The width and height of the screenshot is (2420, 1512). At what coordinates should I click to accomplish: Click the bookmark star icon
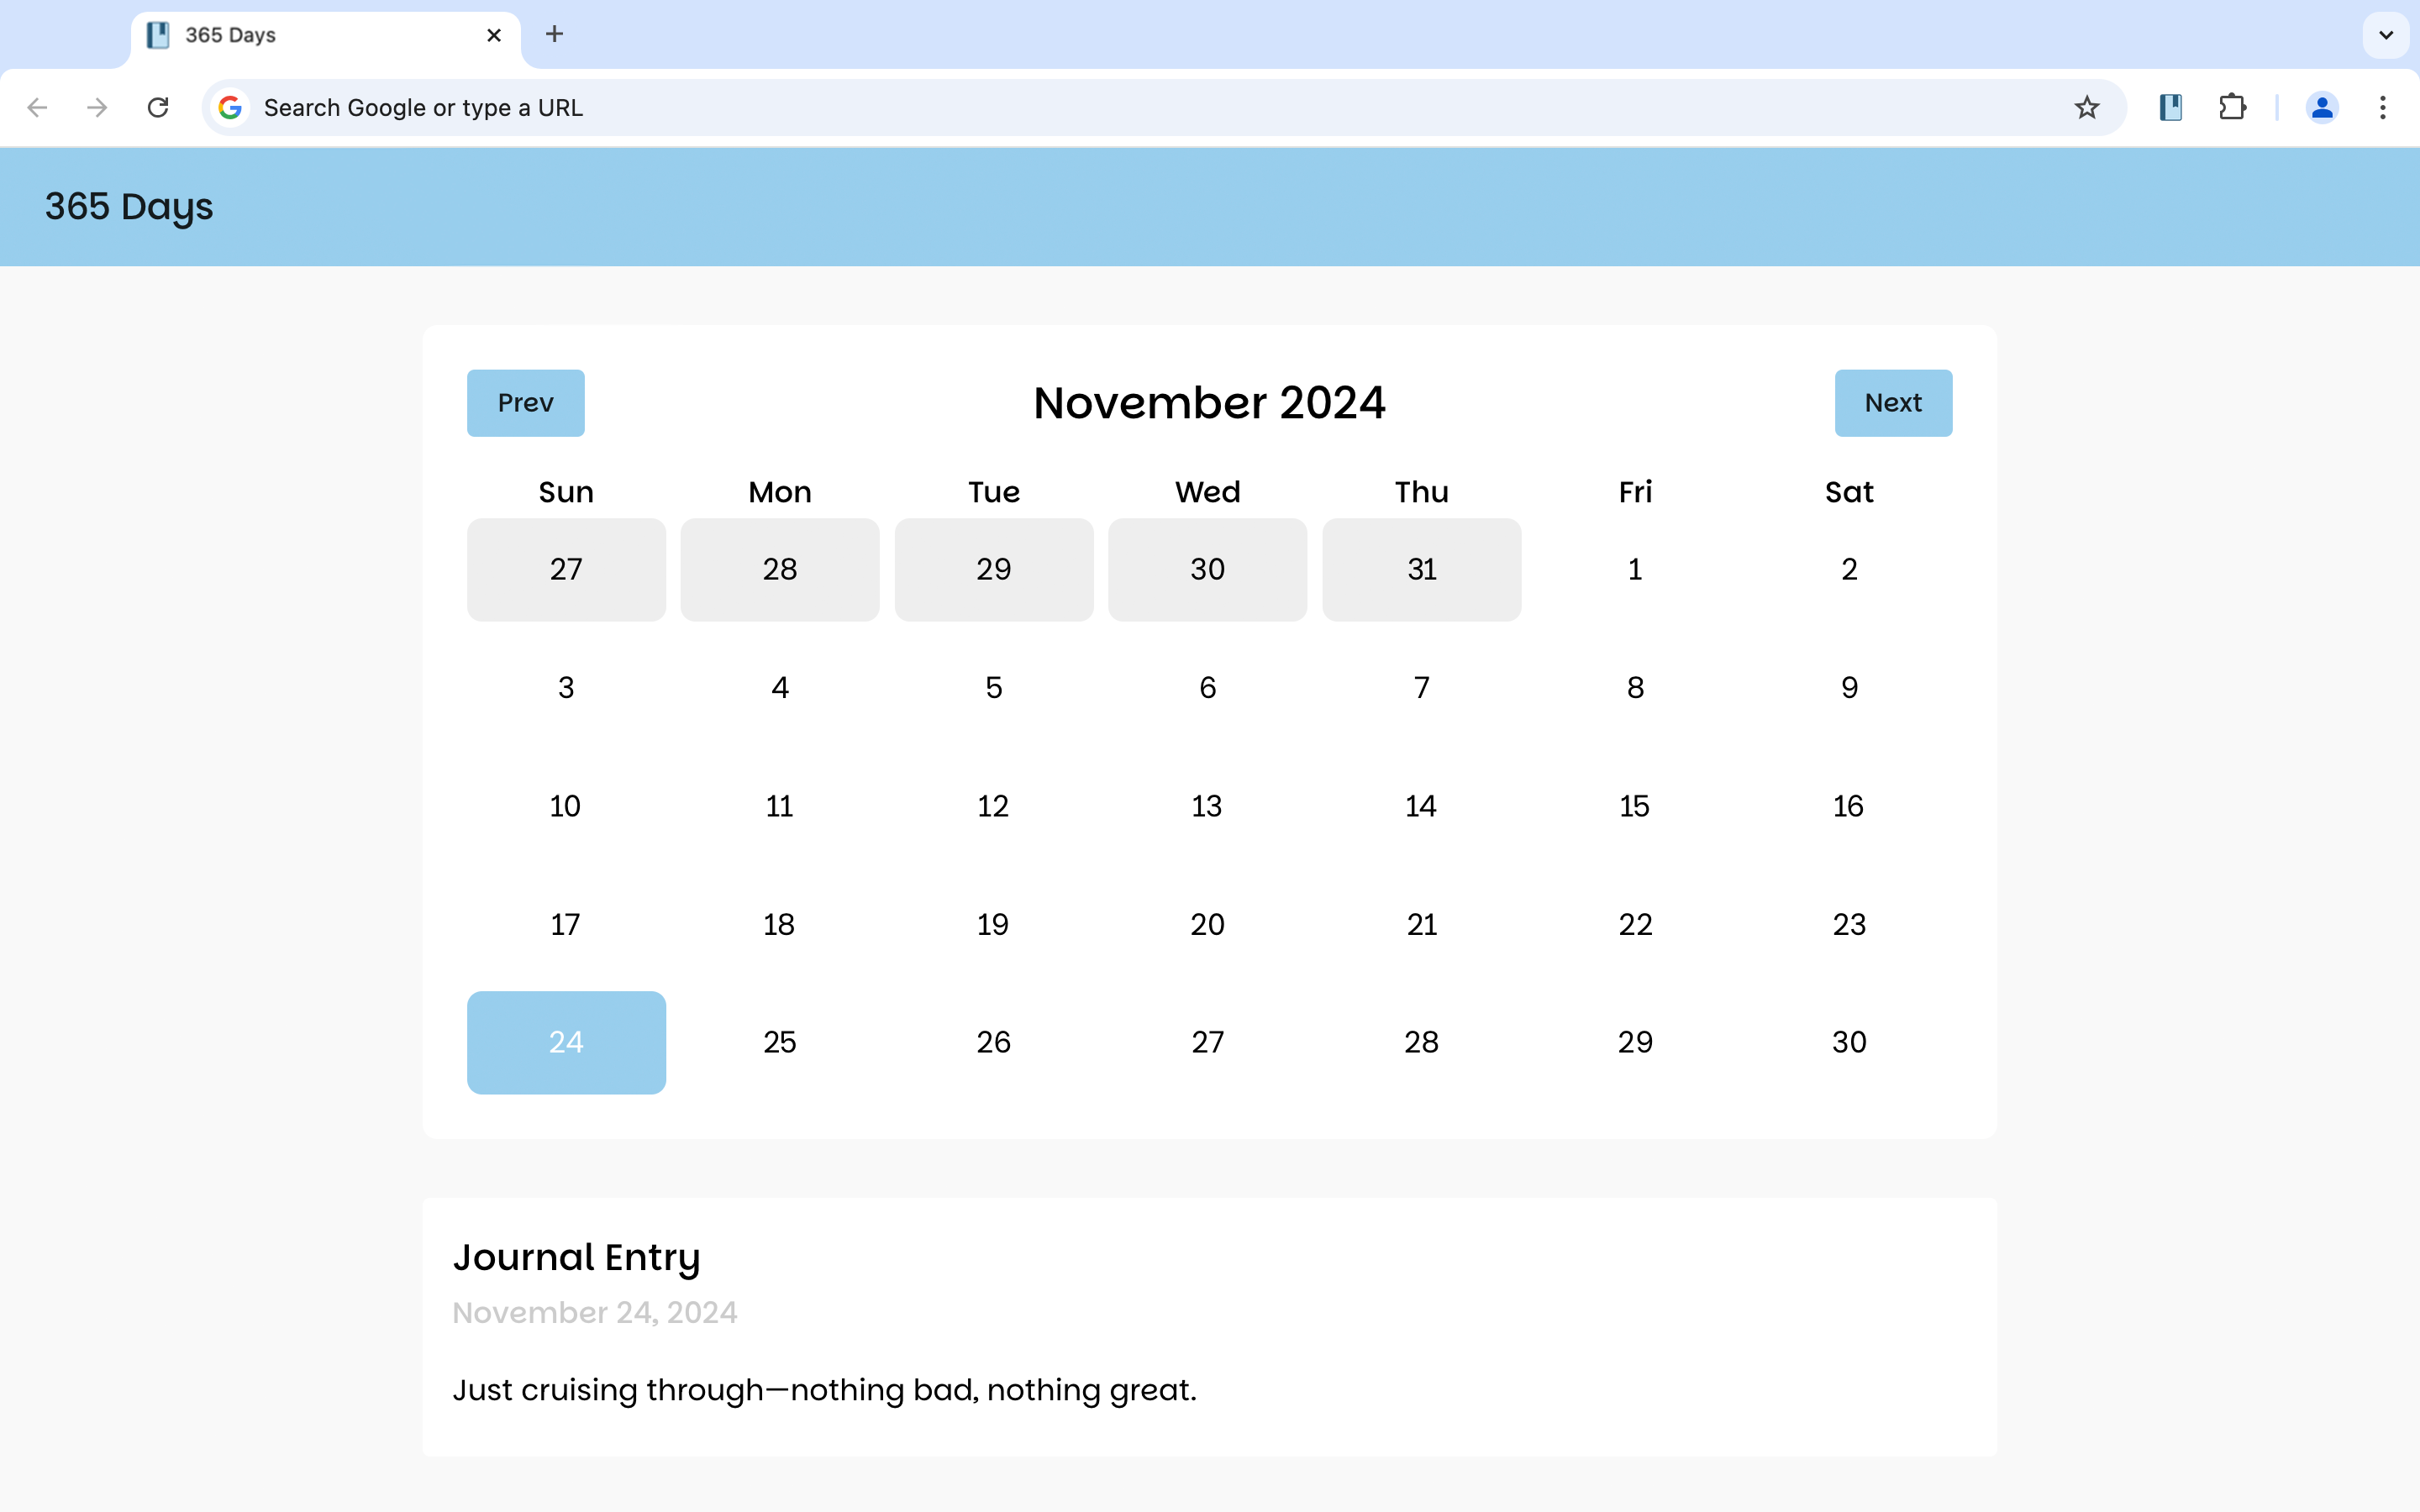click(2086, 107)
